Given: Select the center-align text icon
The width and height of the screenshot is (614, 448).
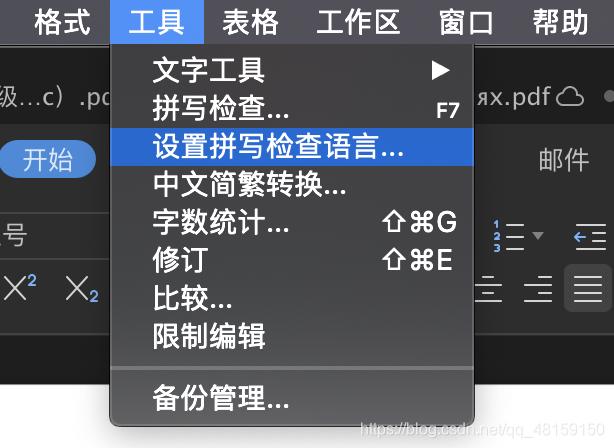Looking at the screenshot, I should pyautogui.click(x=488, y=289).
